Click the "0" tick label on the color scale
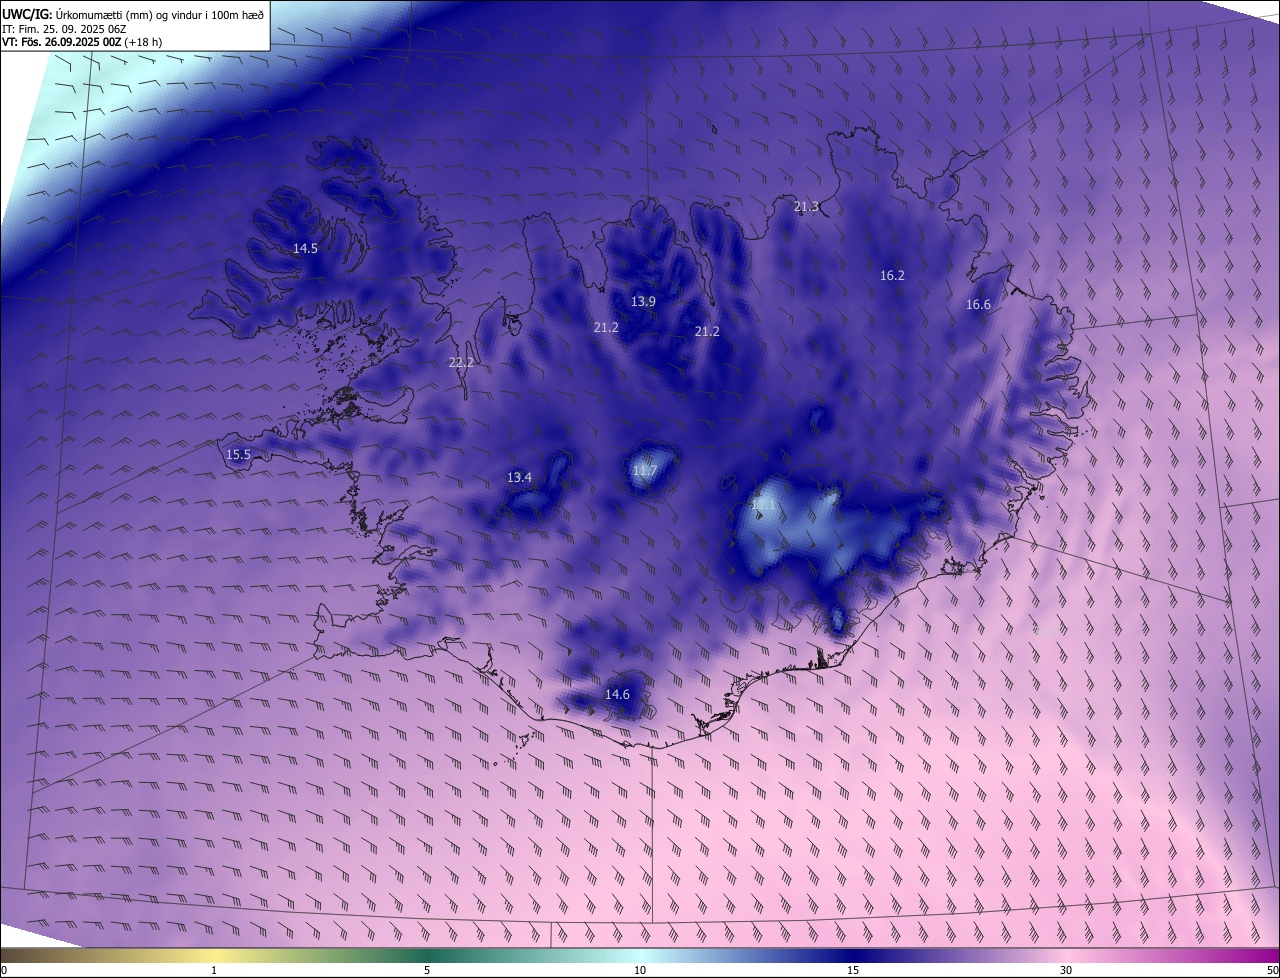 coord(4,971)
